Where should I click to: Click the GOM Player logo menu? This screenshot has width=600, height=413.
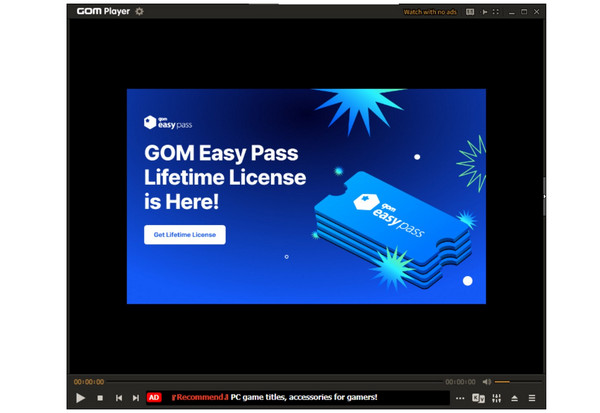click(103, 11)
